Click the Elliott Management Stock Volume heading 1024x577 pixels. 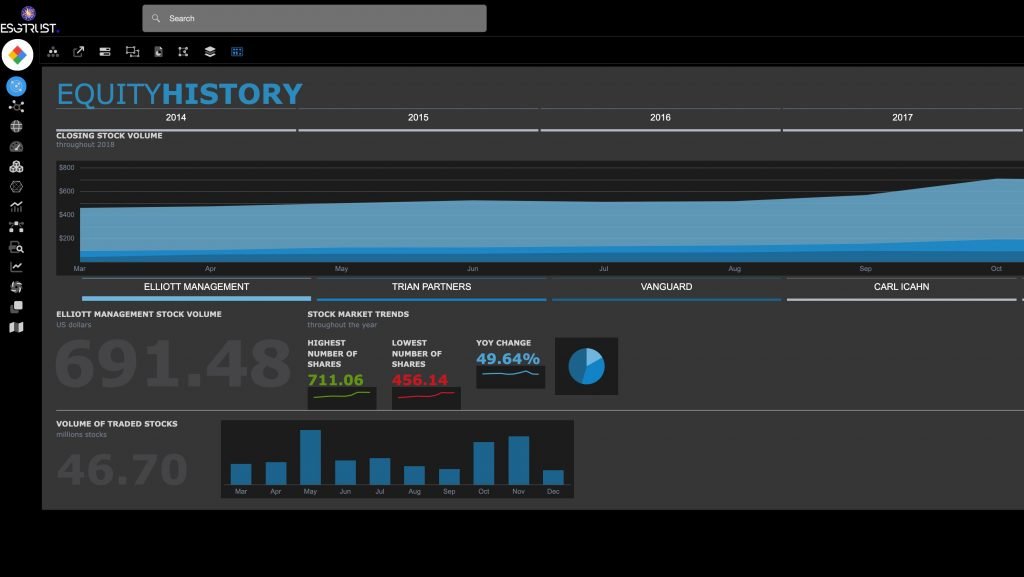click(x=139, y=314)
